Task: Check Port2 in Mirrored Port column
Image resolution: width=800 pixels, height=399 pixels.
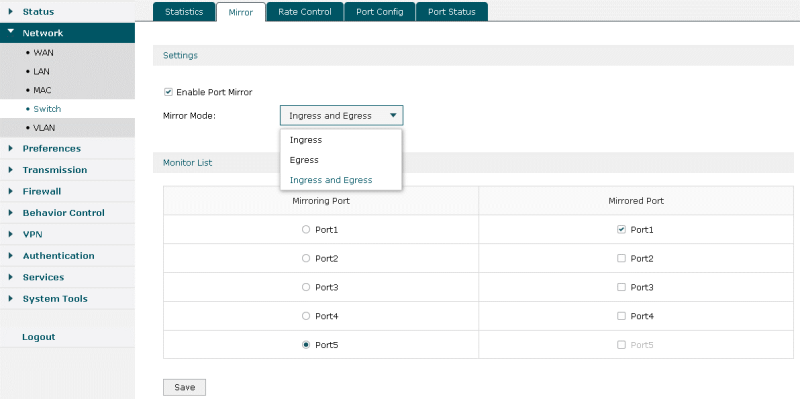Action: pos(621,258)
